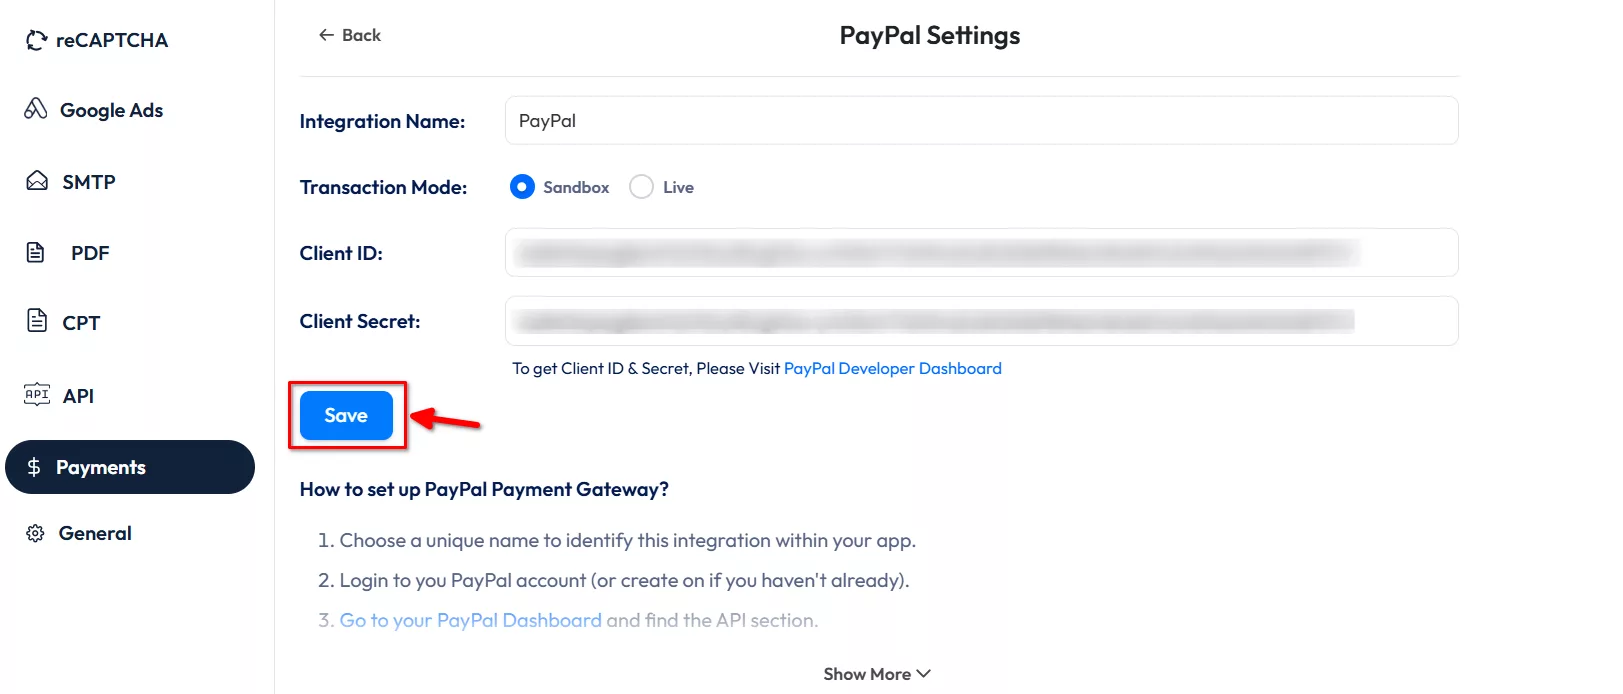Go back using the Back link
The height and width of the screenshot is (694, 1623).
coord(350,35)
